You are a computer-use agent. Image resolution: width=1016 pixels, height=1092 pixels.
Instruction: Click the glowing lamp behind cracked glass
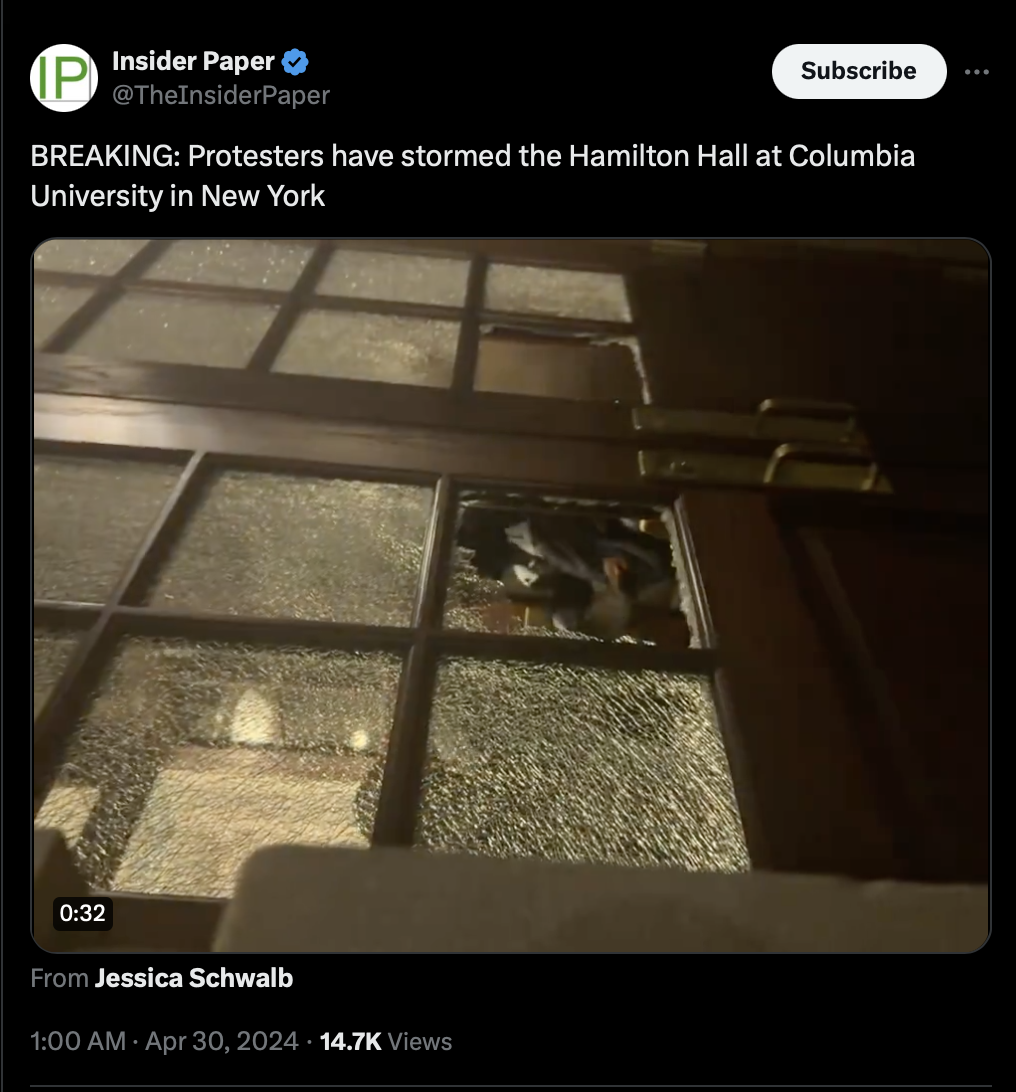tap(254, 717)
